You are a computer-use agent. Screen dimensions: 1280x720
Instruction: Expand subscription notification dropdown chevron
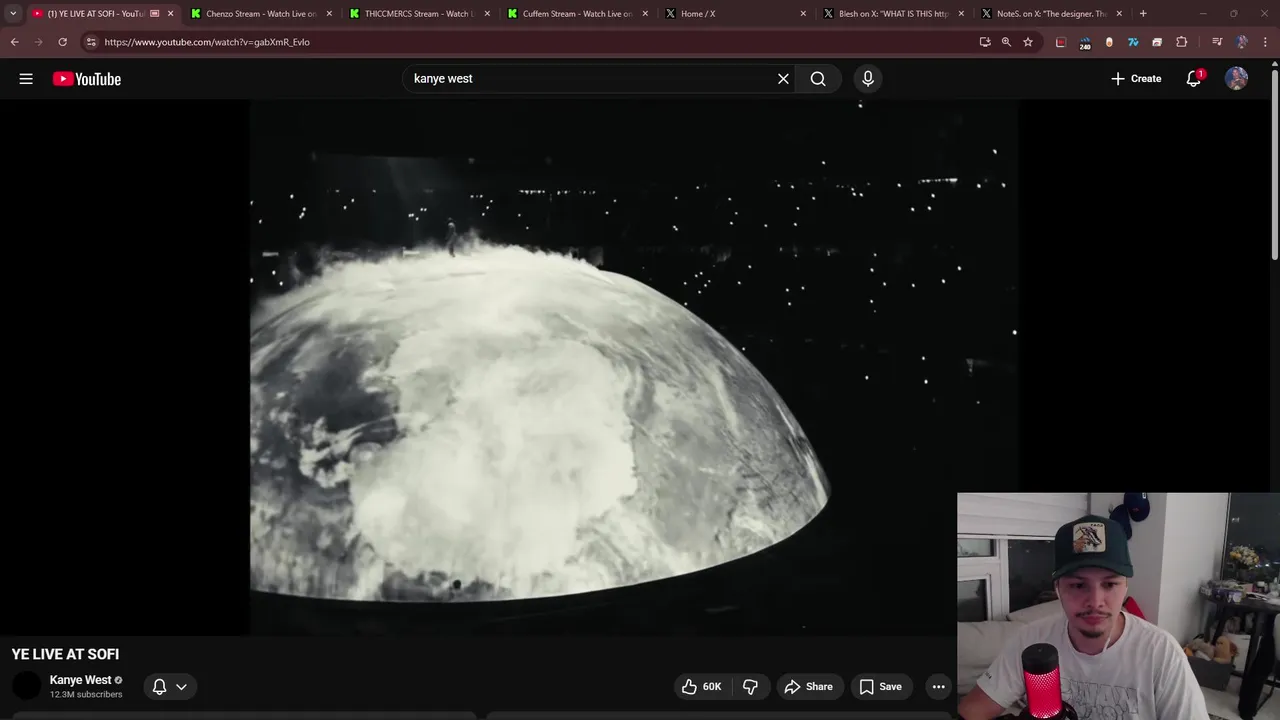[181, 687]
